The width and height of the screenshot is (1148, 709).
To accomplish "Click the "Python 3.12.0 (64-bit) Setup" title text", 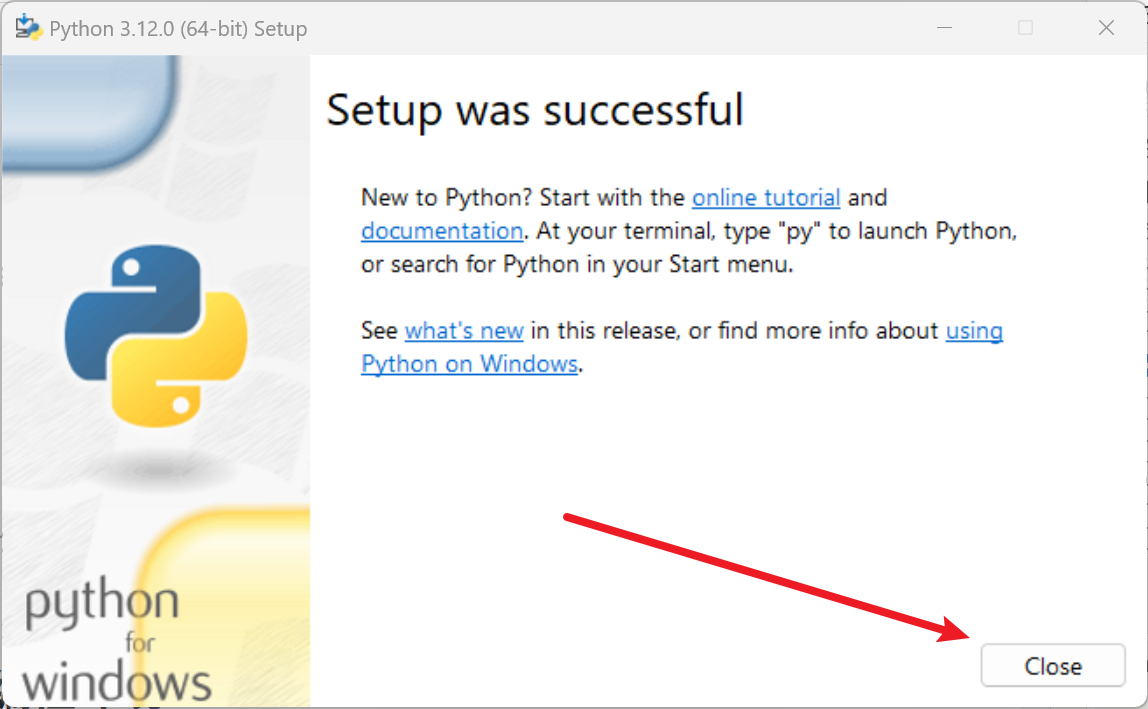I will click(x=178, y=29).
